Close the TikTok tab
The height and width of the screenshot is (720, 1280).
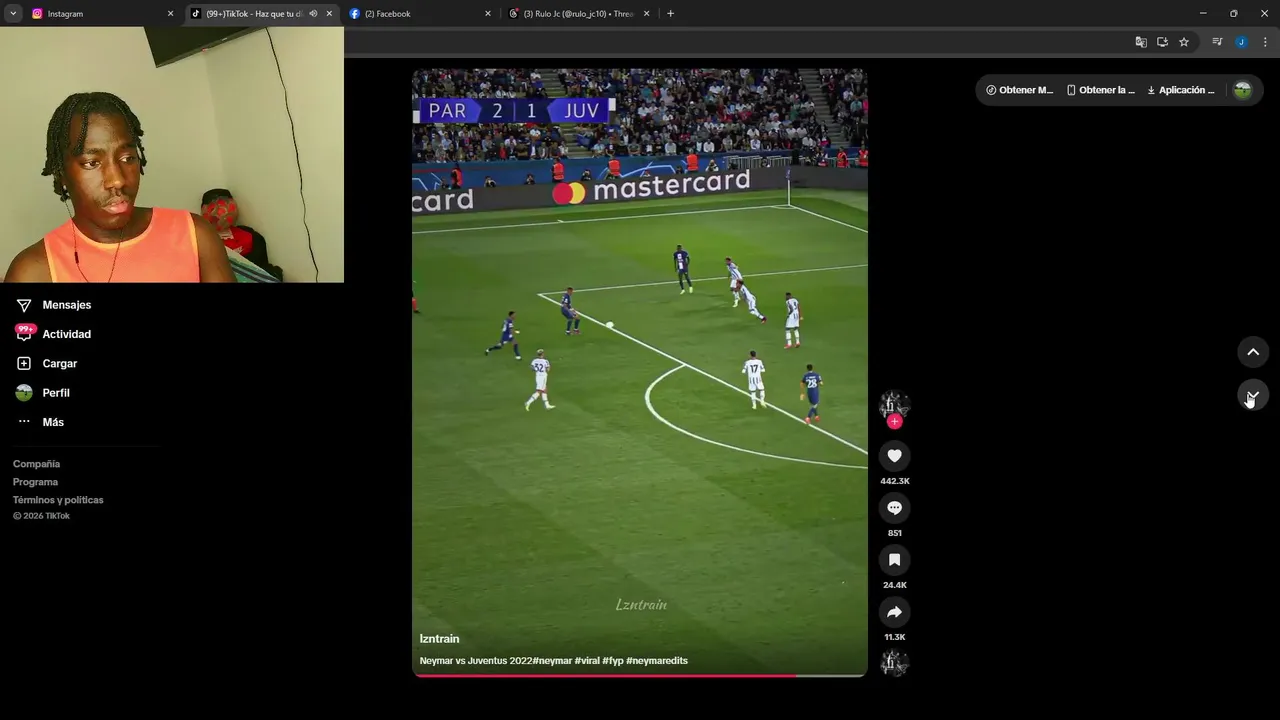329,14
